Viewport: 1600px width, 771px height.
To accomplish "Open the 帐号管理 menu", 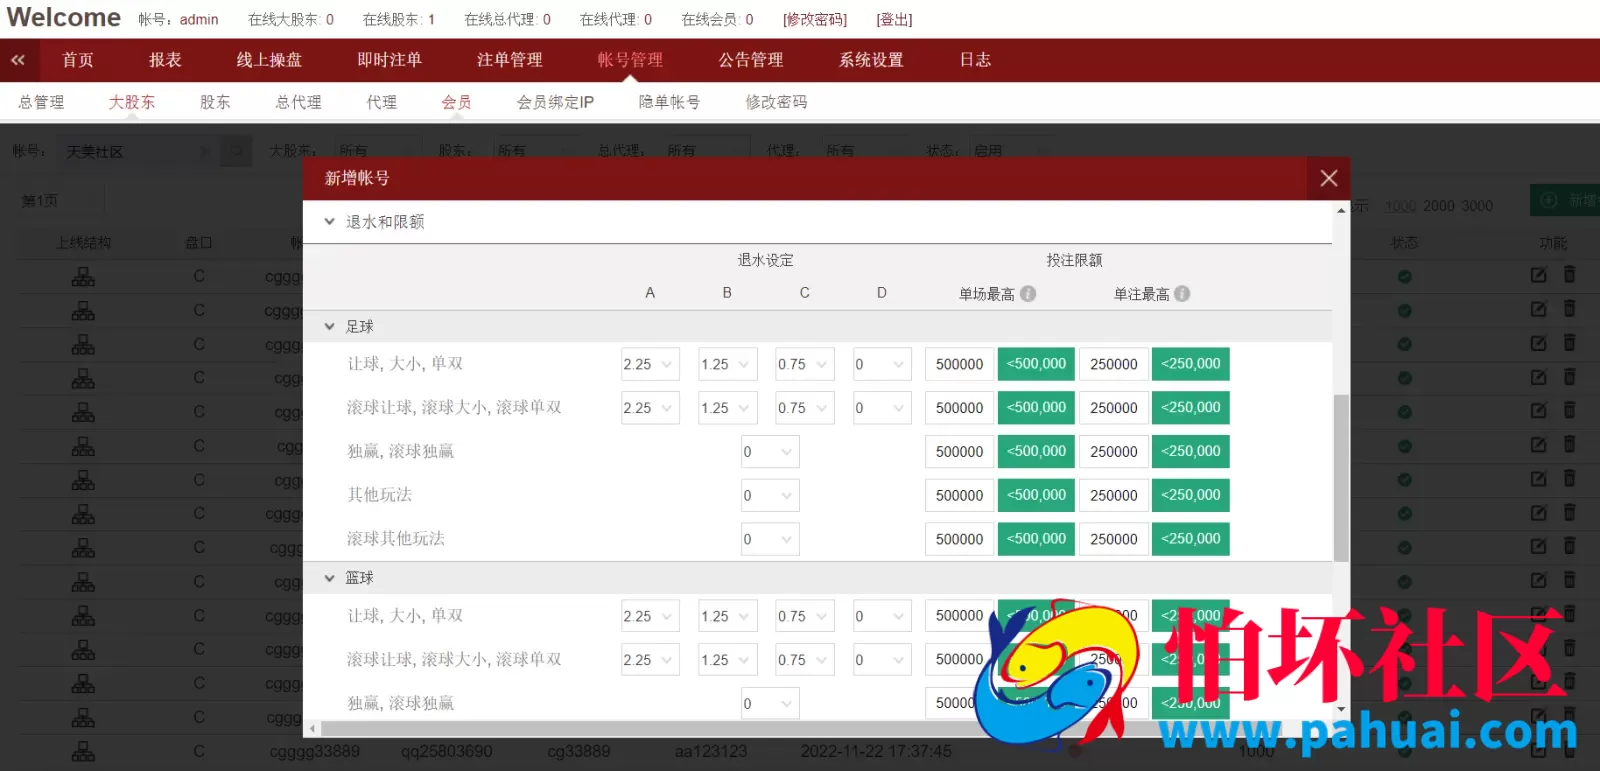I will [630, 60].
